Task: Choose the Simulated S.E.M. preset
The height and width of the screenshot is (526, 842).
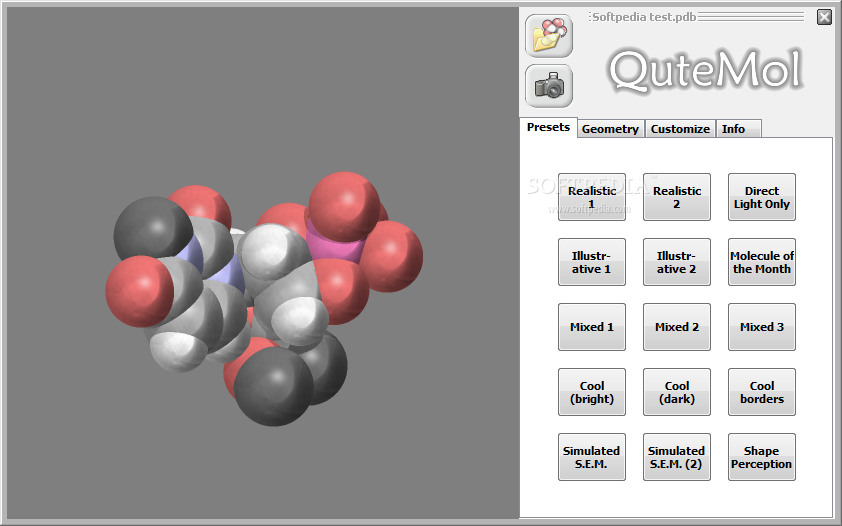Action: [x=592, y=457]
